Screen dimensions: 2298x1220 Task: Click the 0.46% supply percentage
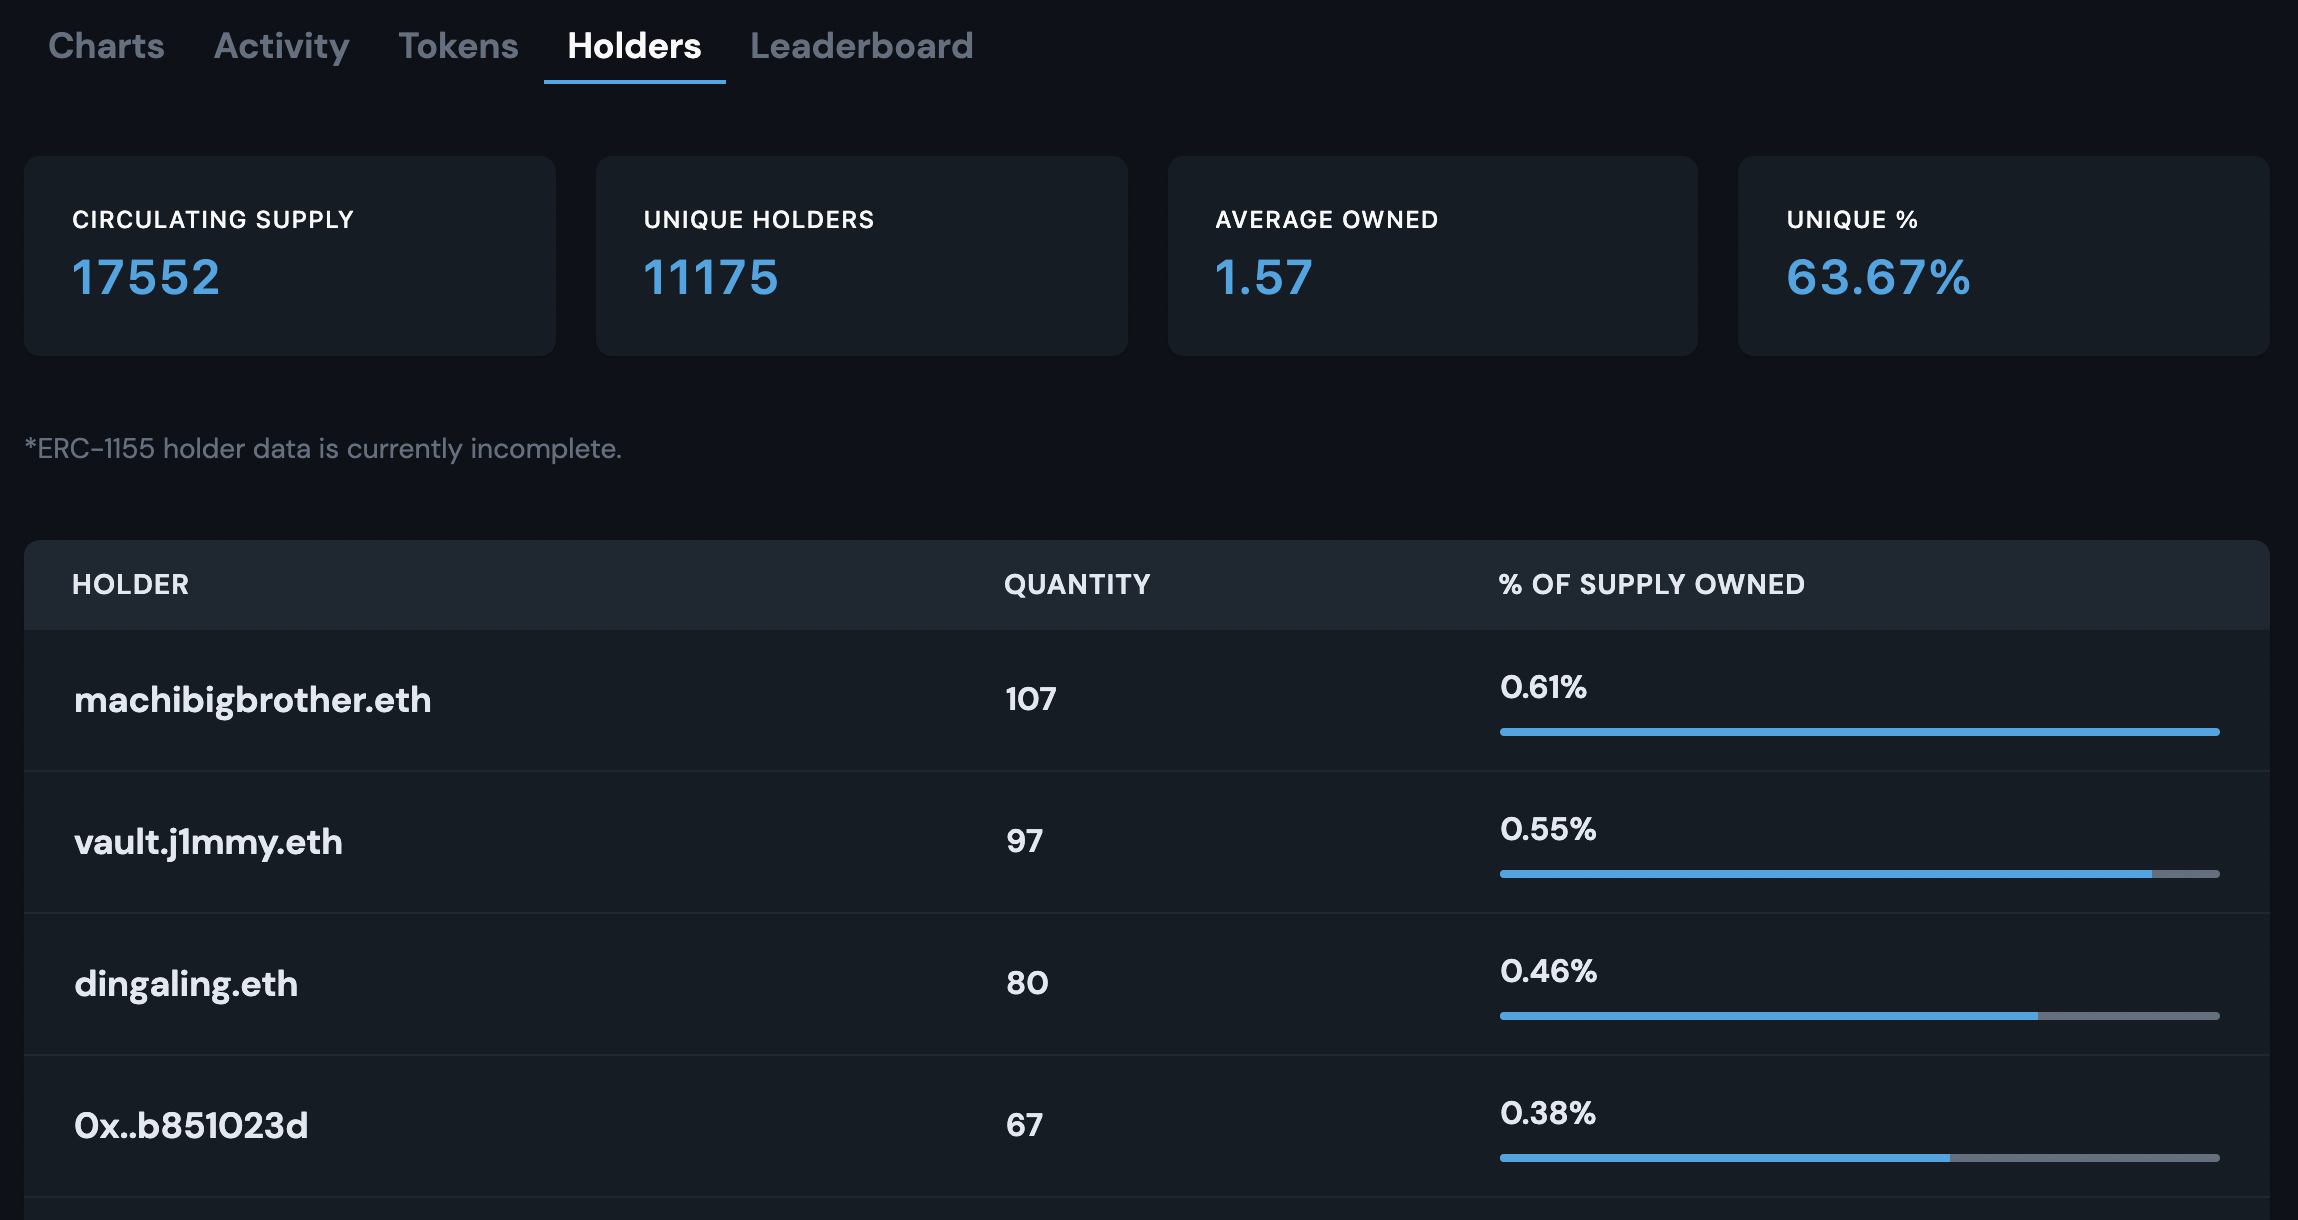click(x=1548, y=971)
